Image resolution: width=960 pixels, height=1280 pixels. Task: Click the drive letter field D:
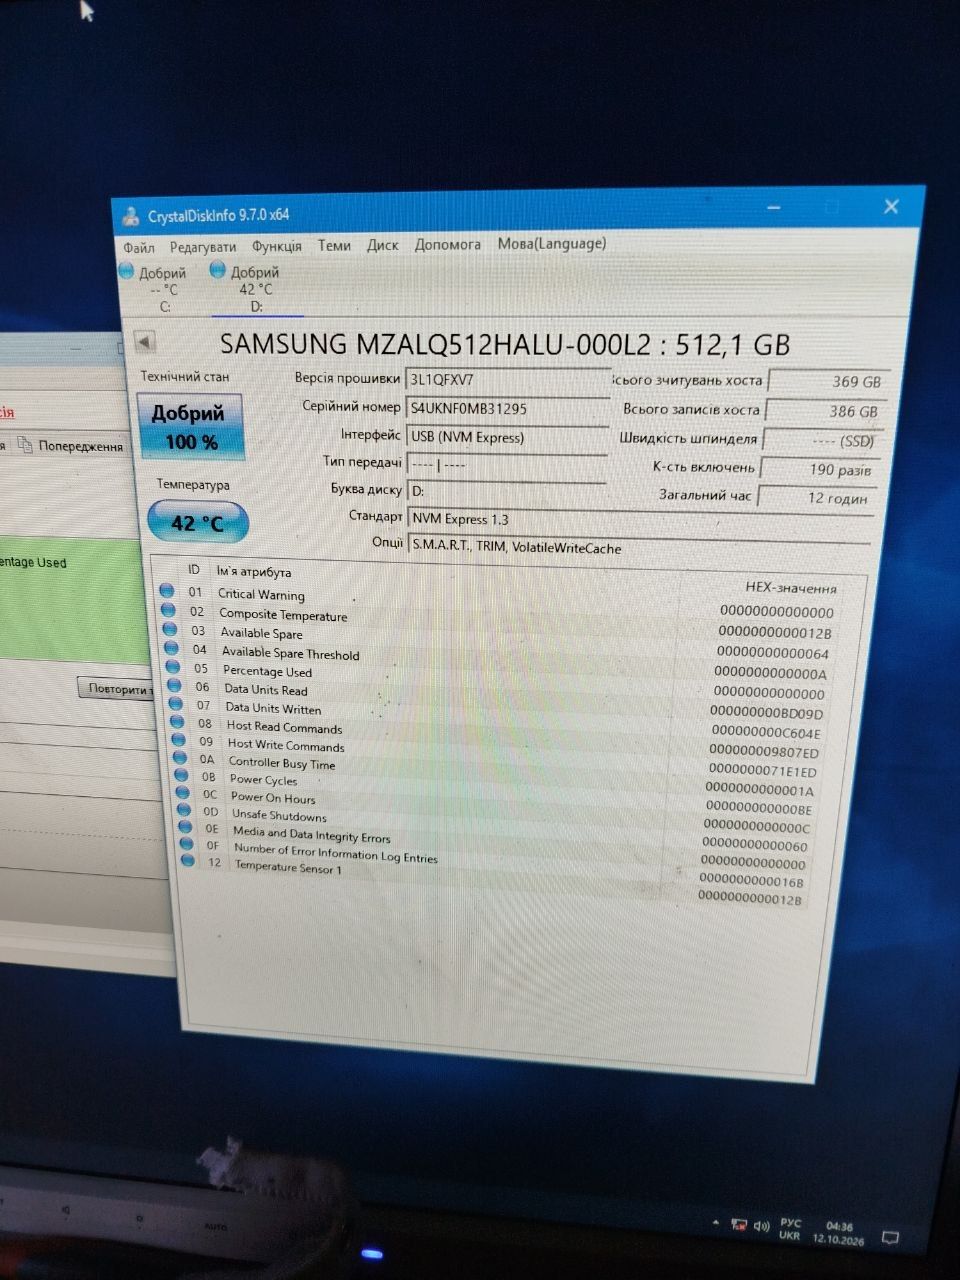coord(506,491)
